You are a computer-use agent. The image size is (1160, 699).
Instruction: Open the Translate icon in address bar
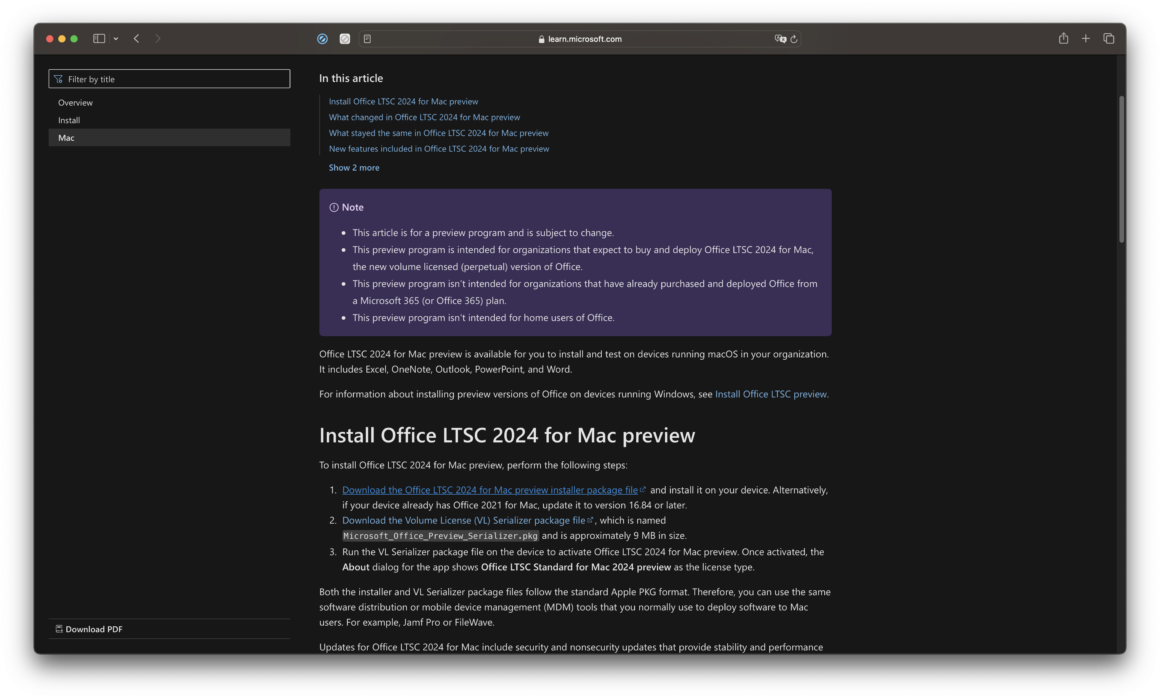pos(780,38)
